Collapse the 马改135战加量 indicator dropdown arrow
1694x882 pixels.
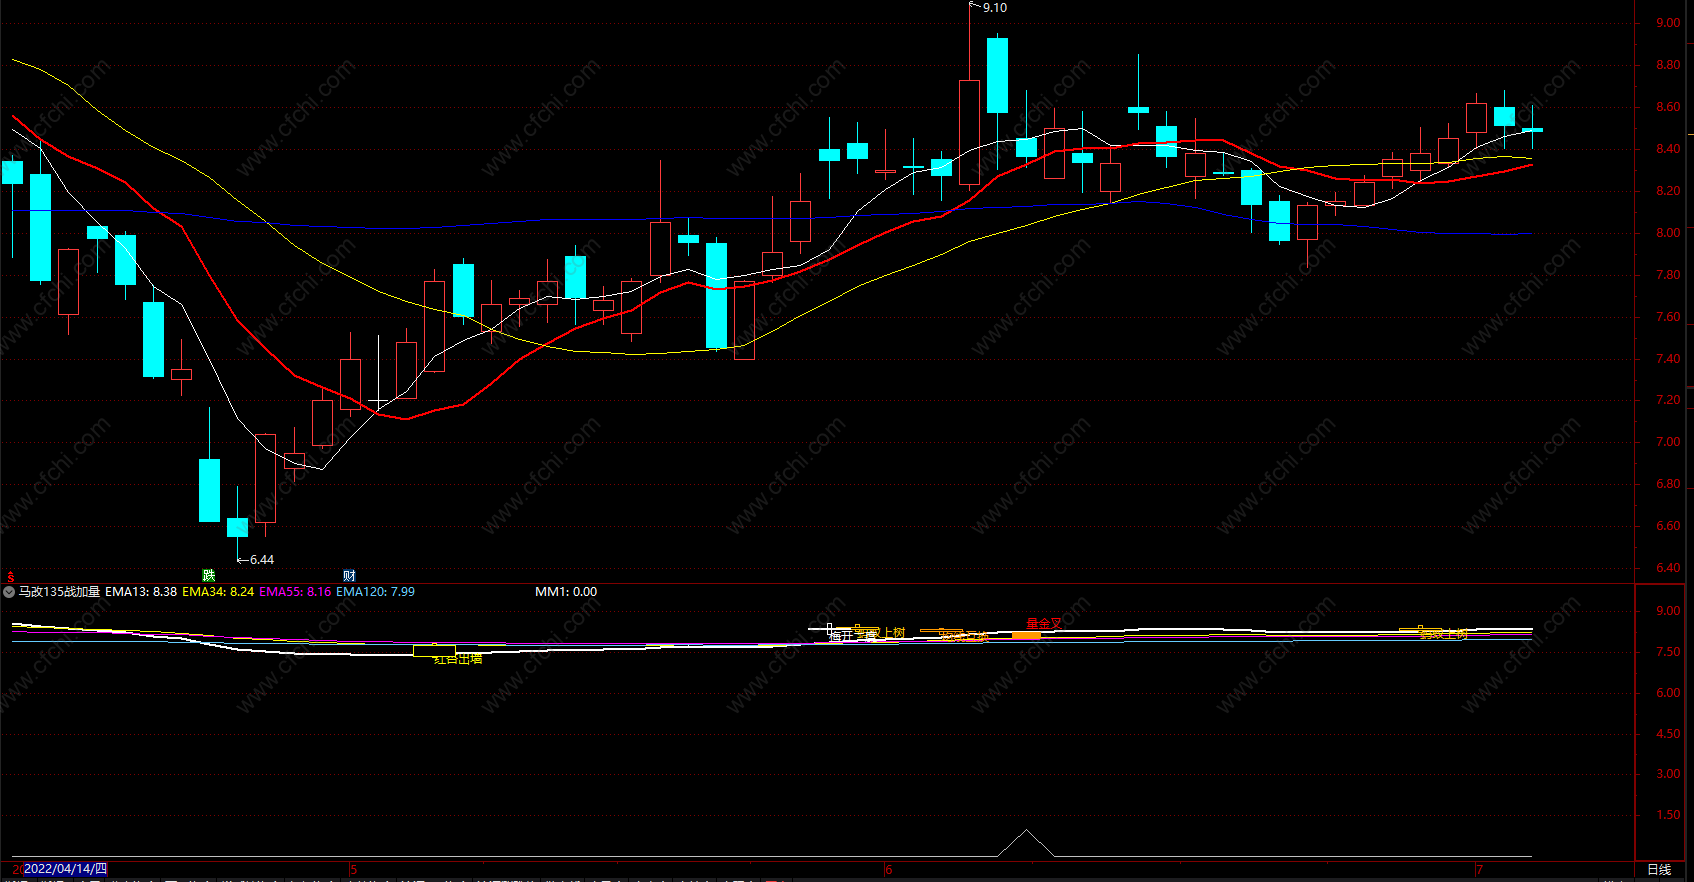click(x=9, y=592)
